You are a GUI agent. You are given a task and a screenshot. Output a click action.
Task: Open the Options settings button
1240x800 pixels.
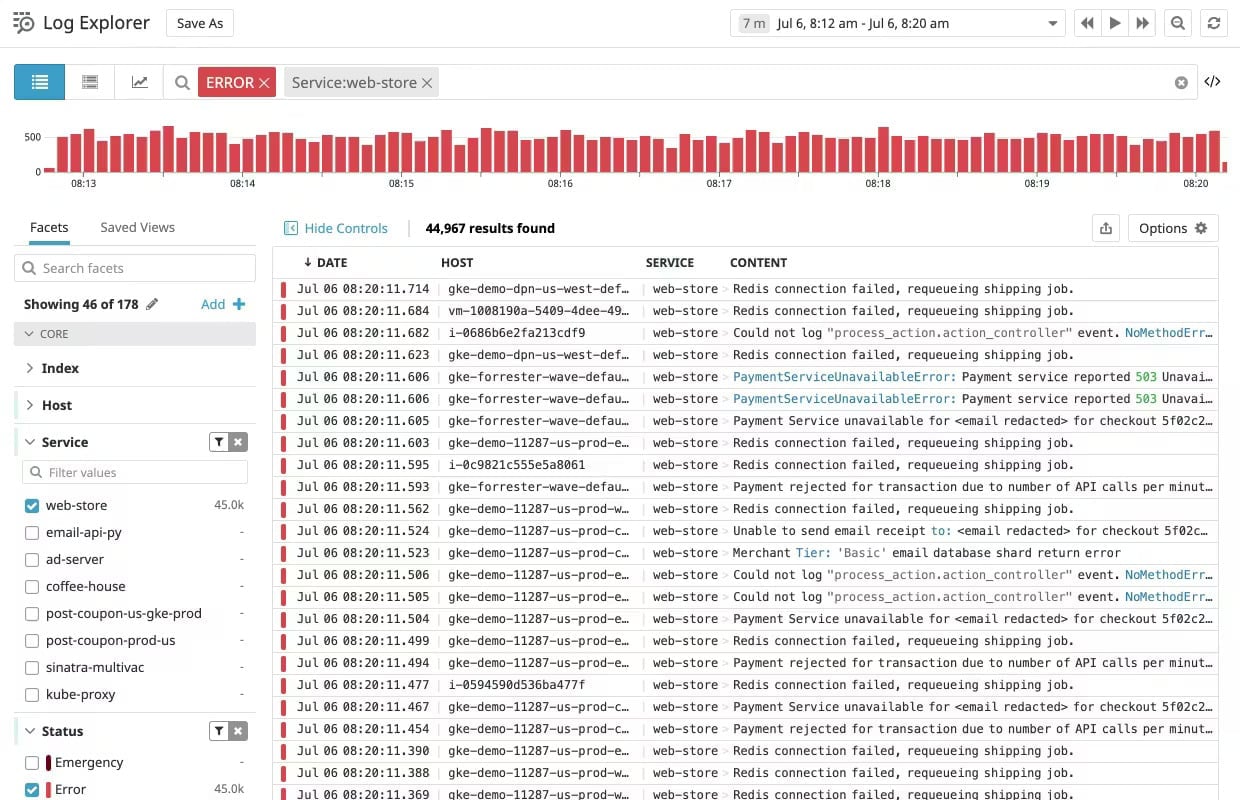coord(1173,228)
